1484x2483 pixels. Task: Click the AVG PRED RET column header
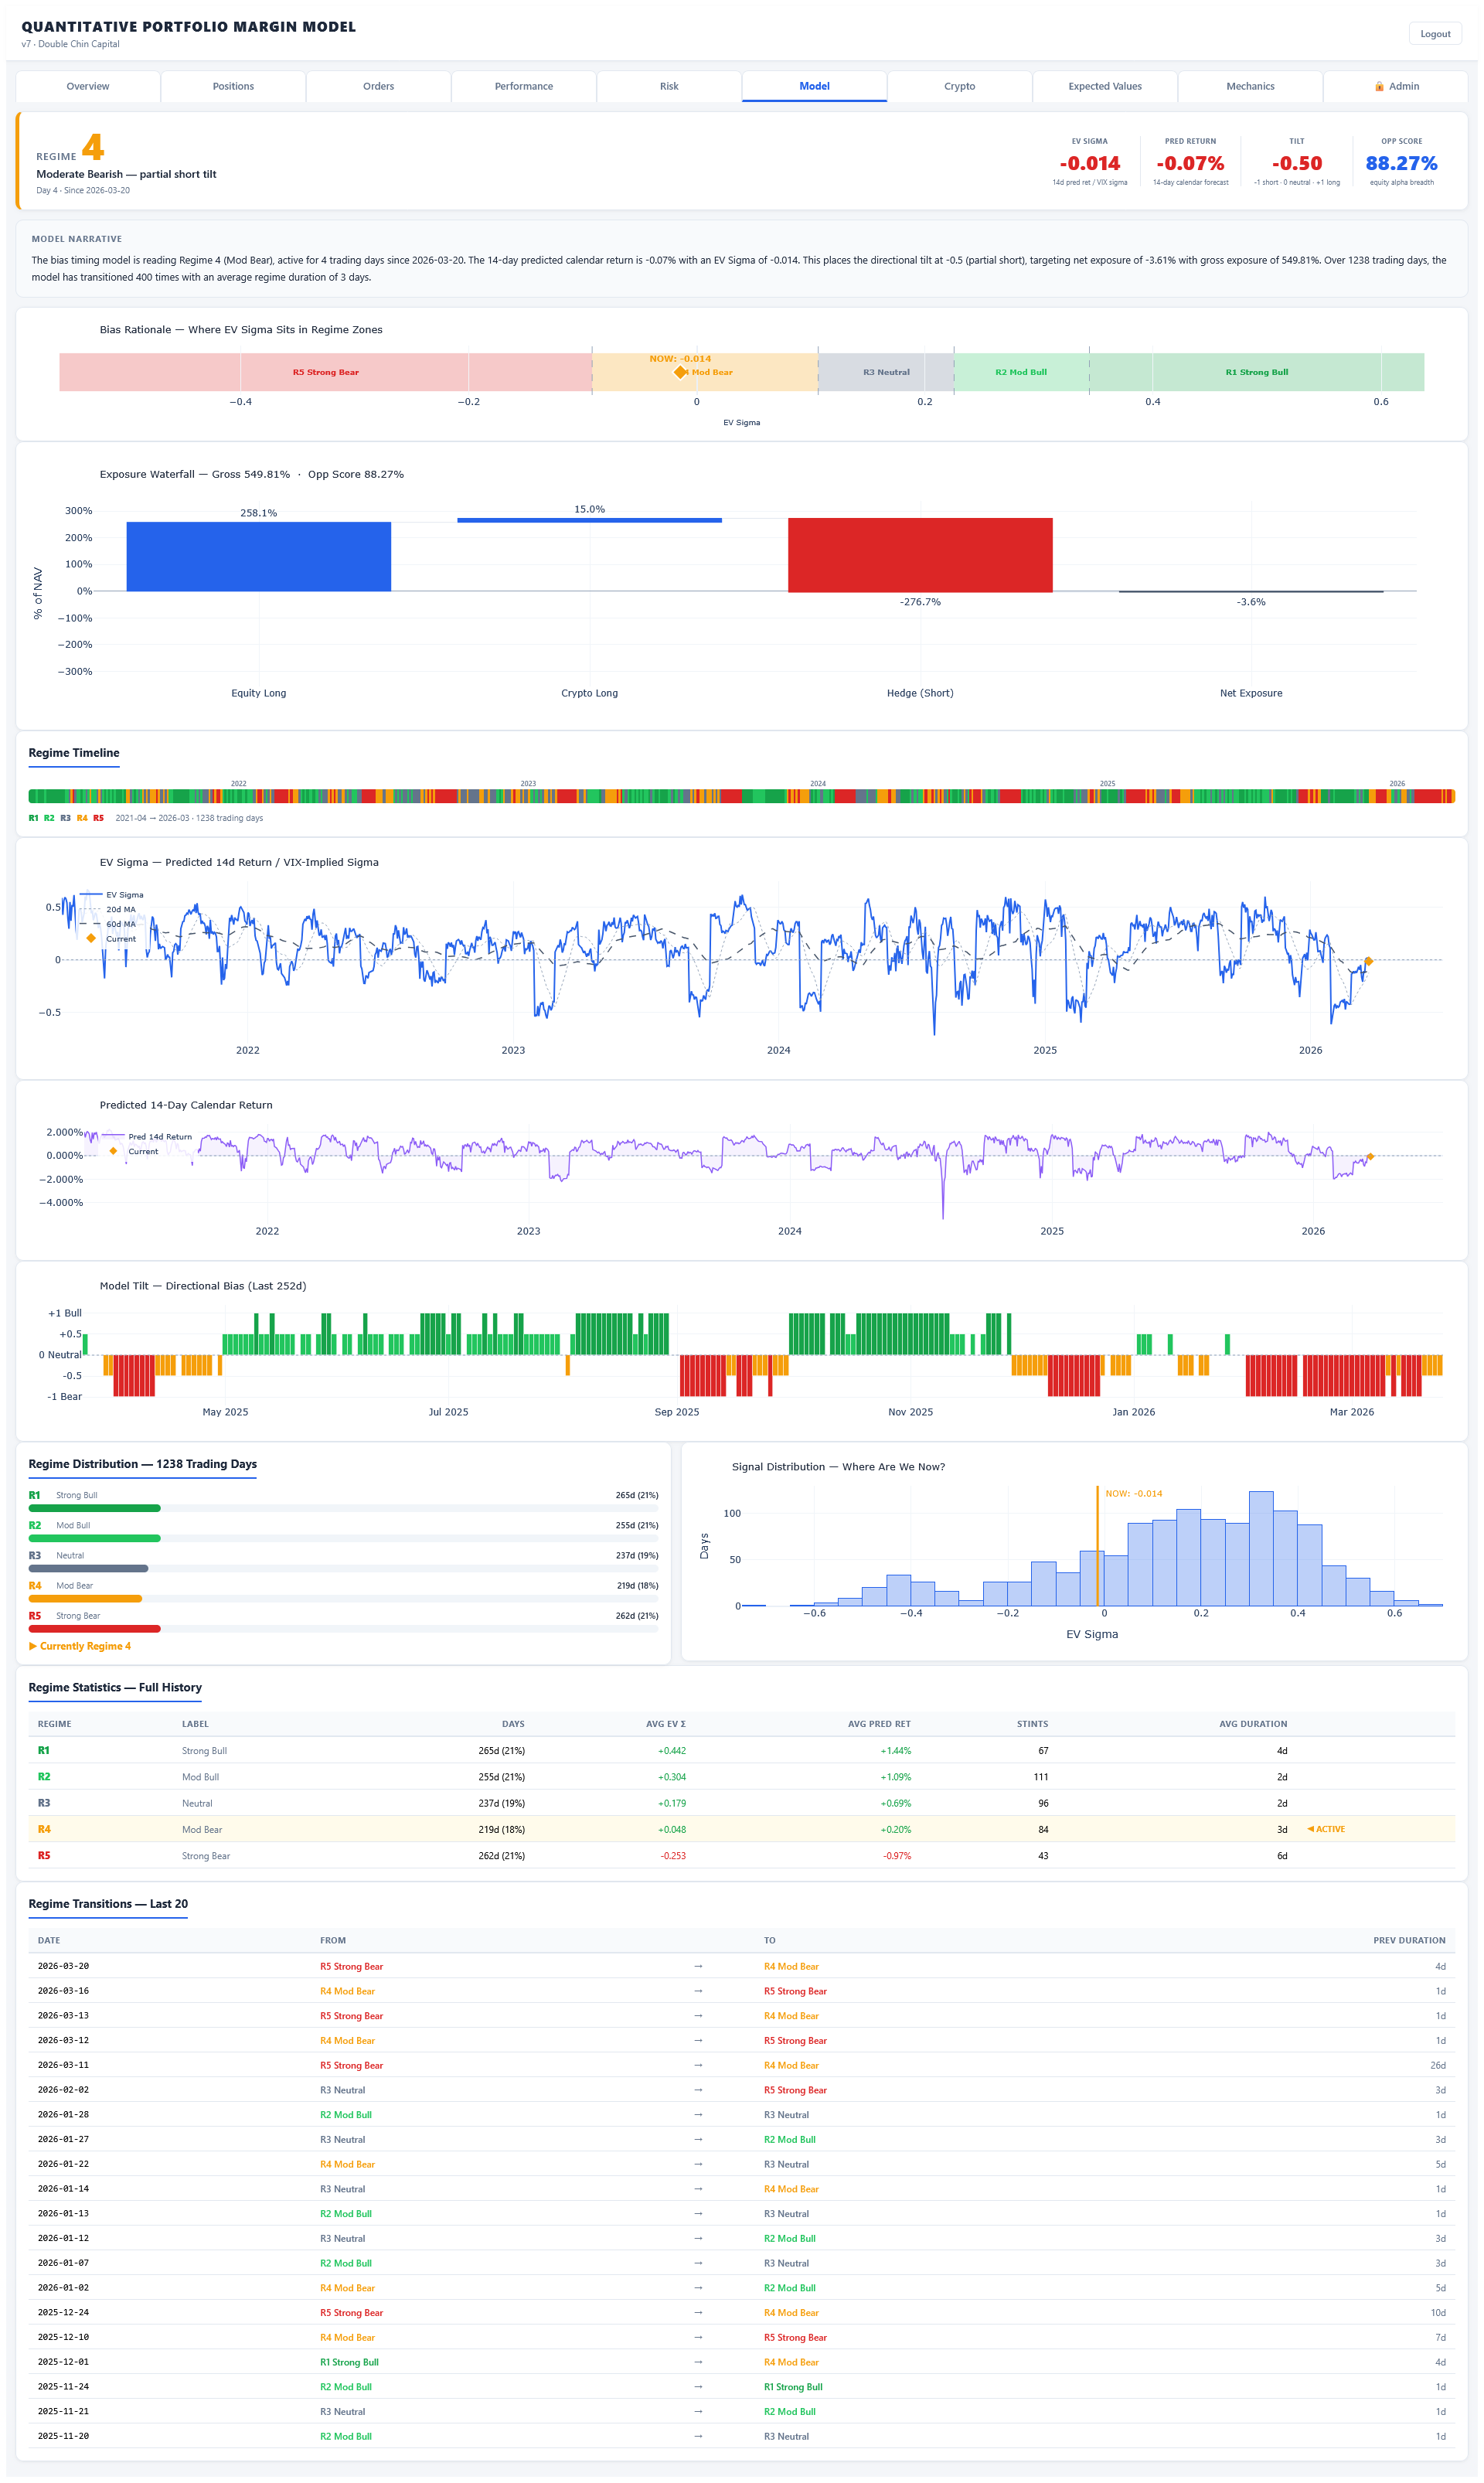[x=879, y=1724]
